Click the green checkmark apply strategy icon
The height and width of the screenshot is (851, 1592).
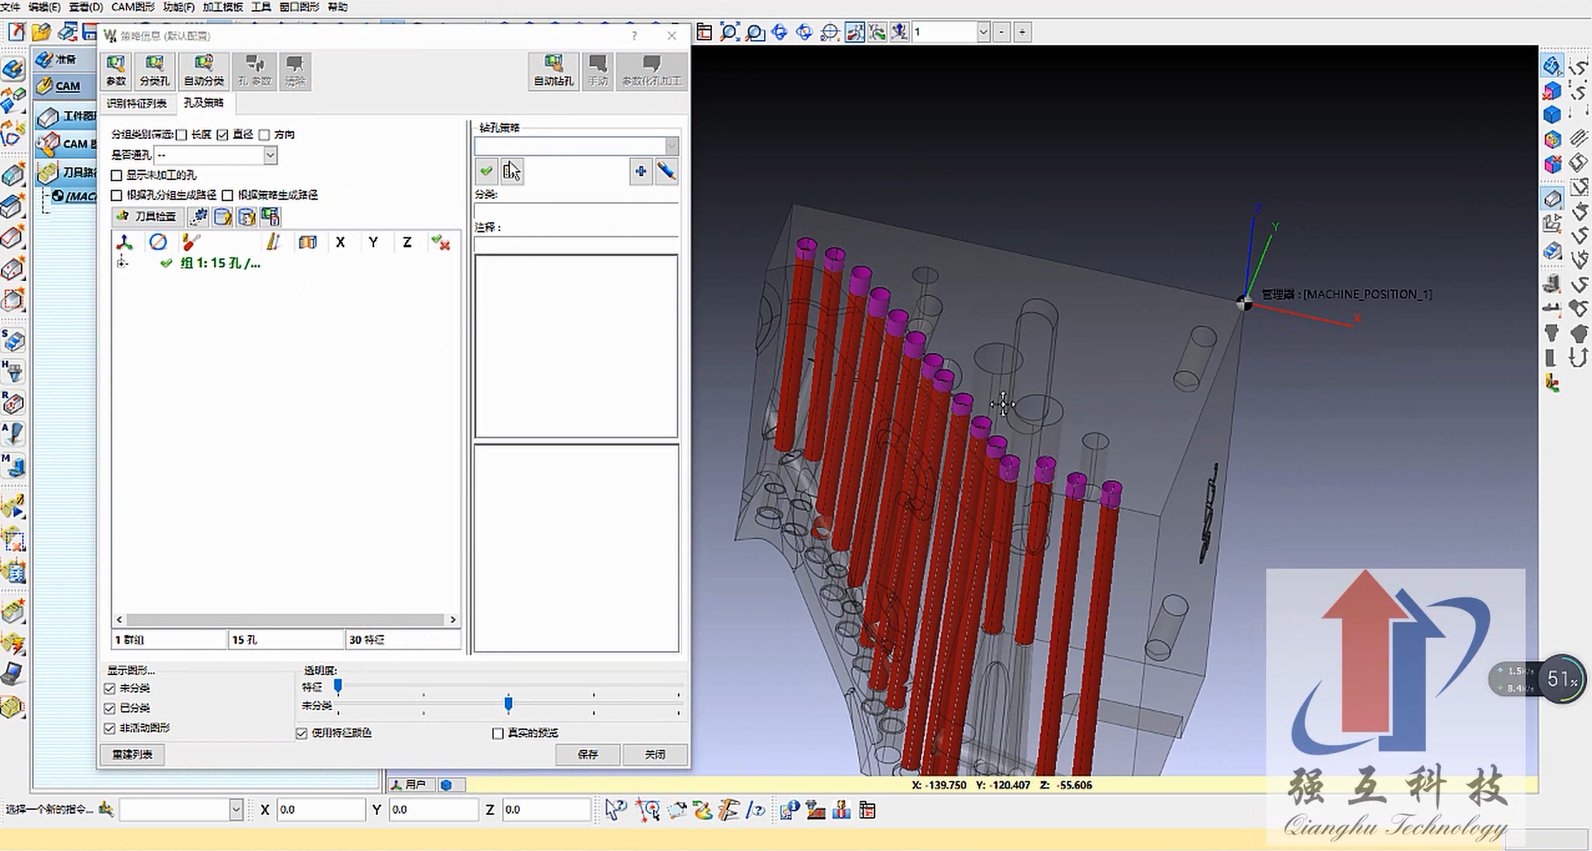click(486, 172)
